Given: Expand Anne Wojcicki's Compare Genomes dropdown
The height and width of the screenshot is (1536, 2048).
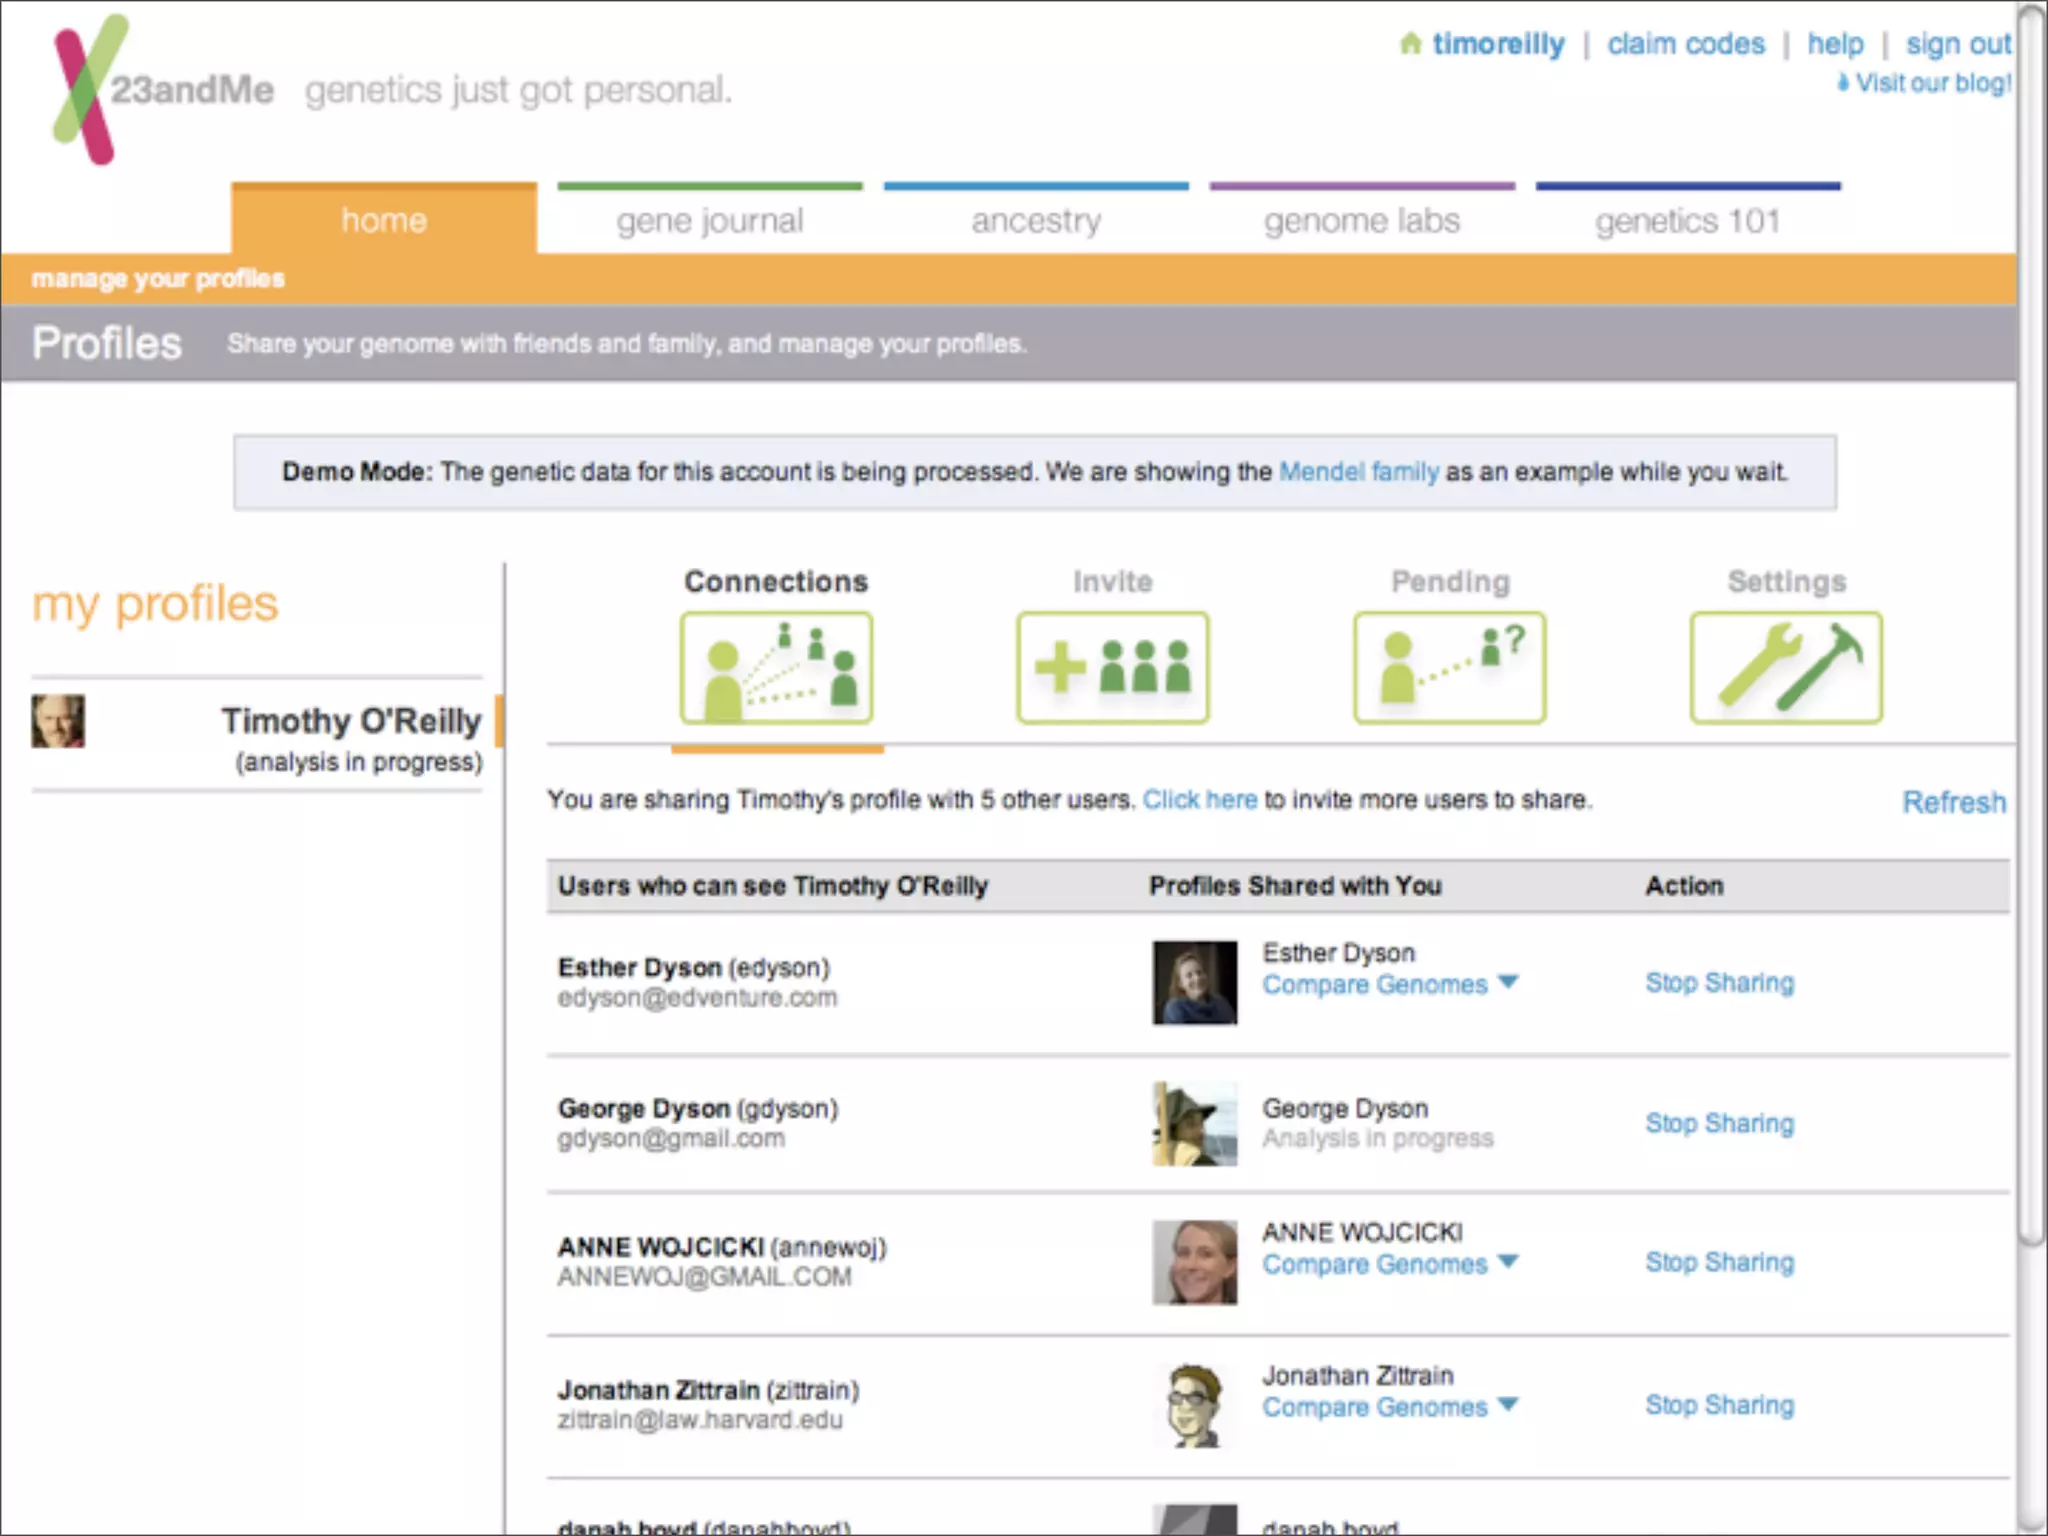Looking at the screenshot, I should click(1508, 1262).
